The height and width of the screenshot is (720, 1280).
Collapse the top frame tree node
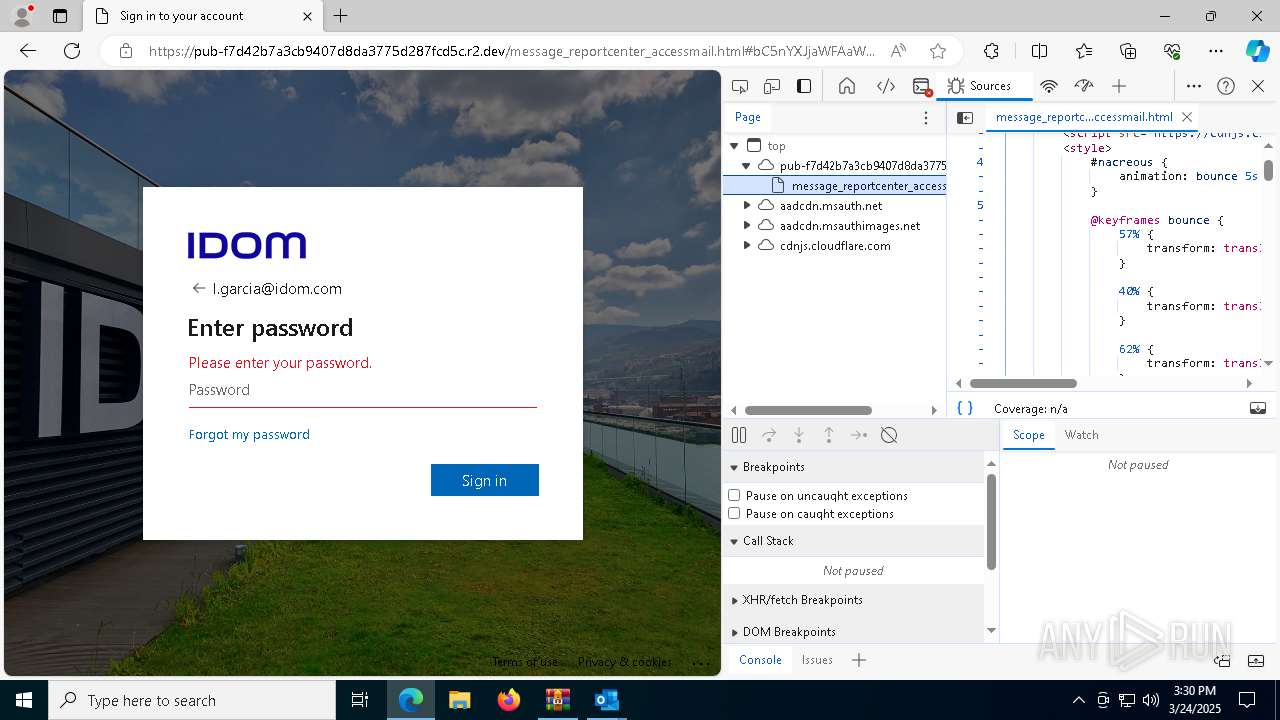click(x=734, y=146)
